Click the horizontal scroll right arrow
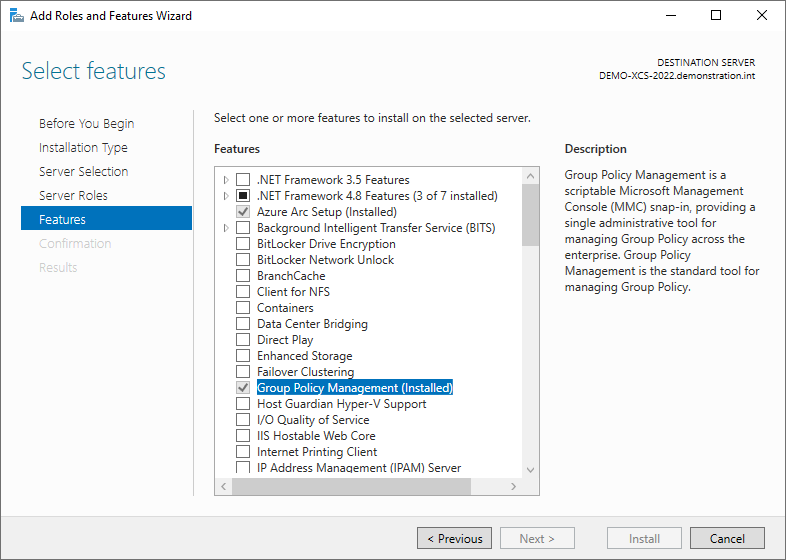Viewport: 786px width, 560px height. coord(513,486)
